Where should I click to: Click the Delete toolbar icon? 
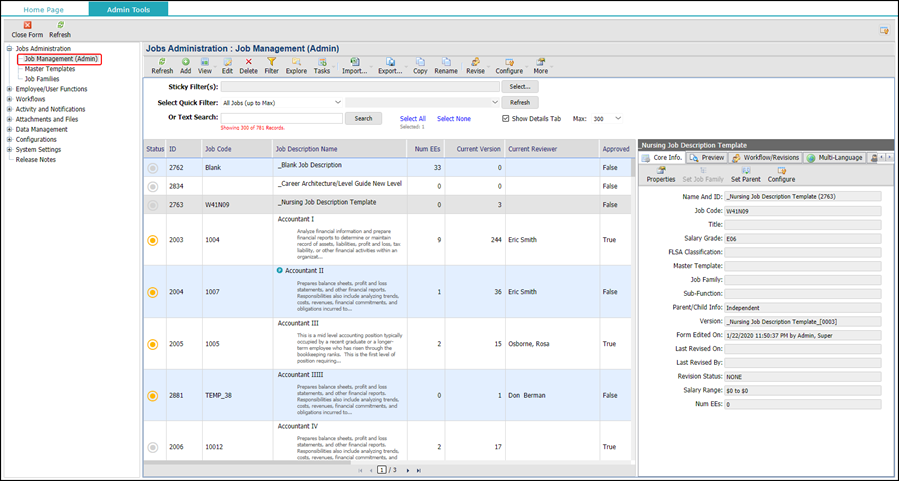[x=248, y=62]
